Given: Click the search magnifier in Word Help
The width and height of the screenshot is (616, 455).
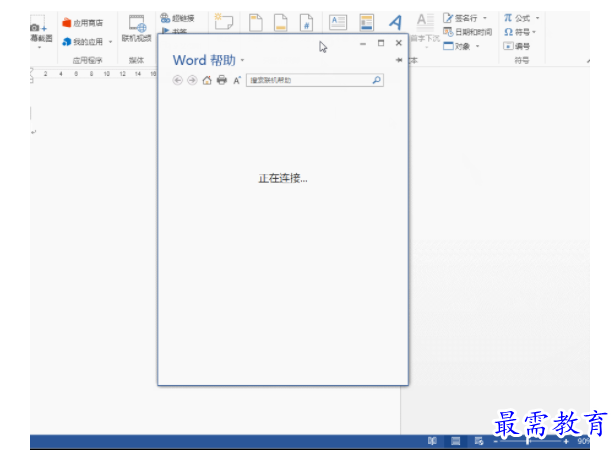Looking at the screenshot, I should pos(376,80).
